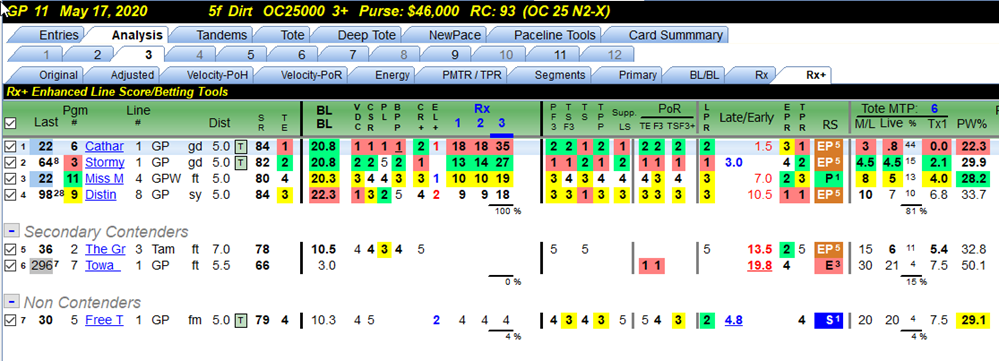Uncheck the Miss M row checkbox
This screenshot has width=999, height=361.
(10, 178)
